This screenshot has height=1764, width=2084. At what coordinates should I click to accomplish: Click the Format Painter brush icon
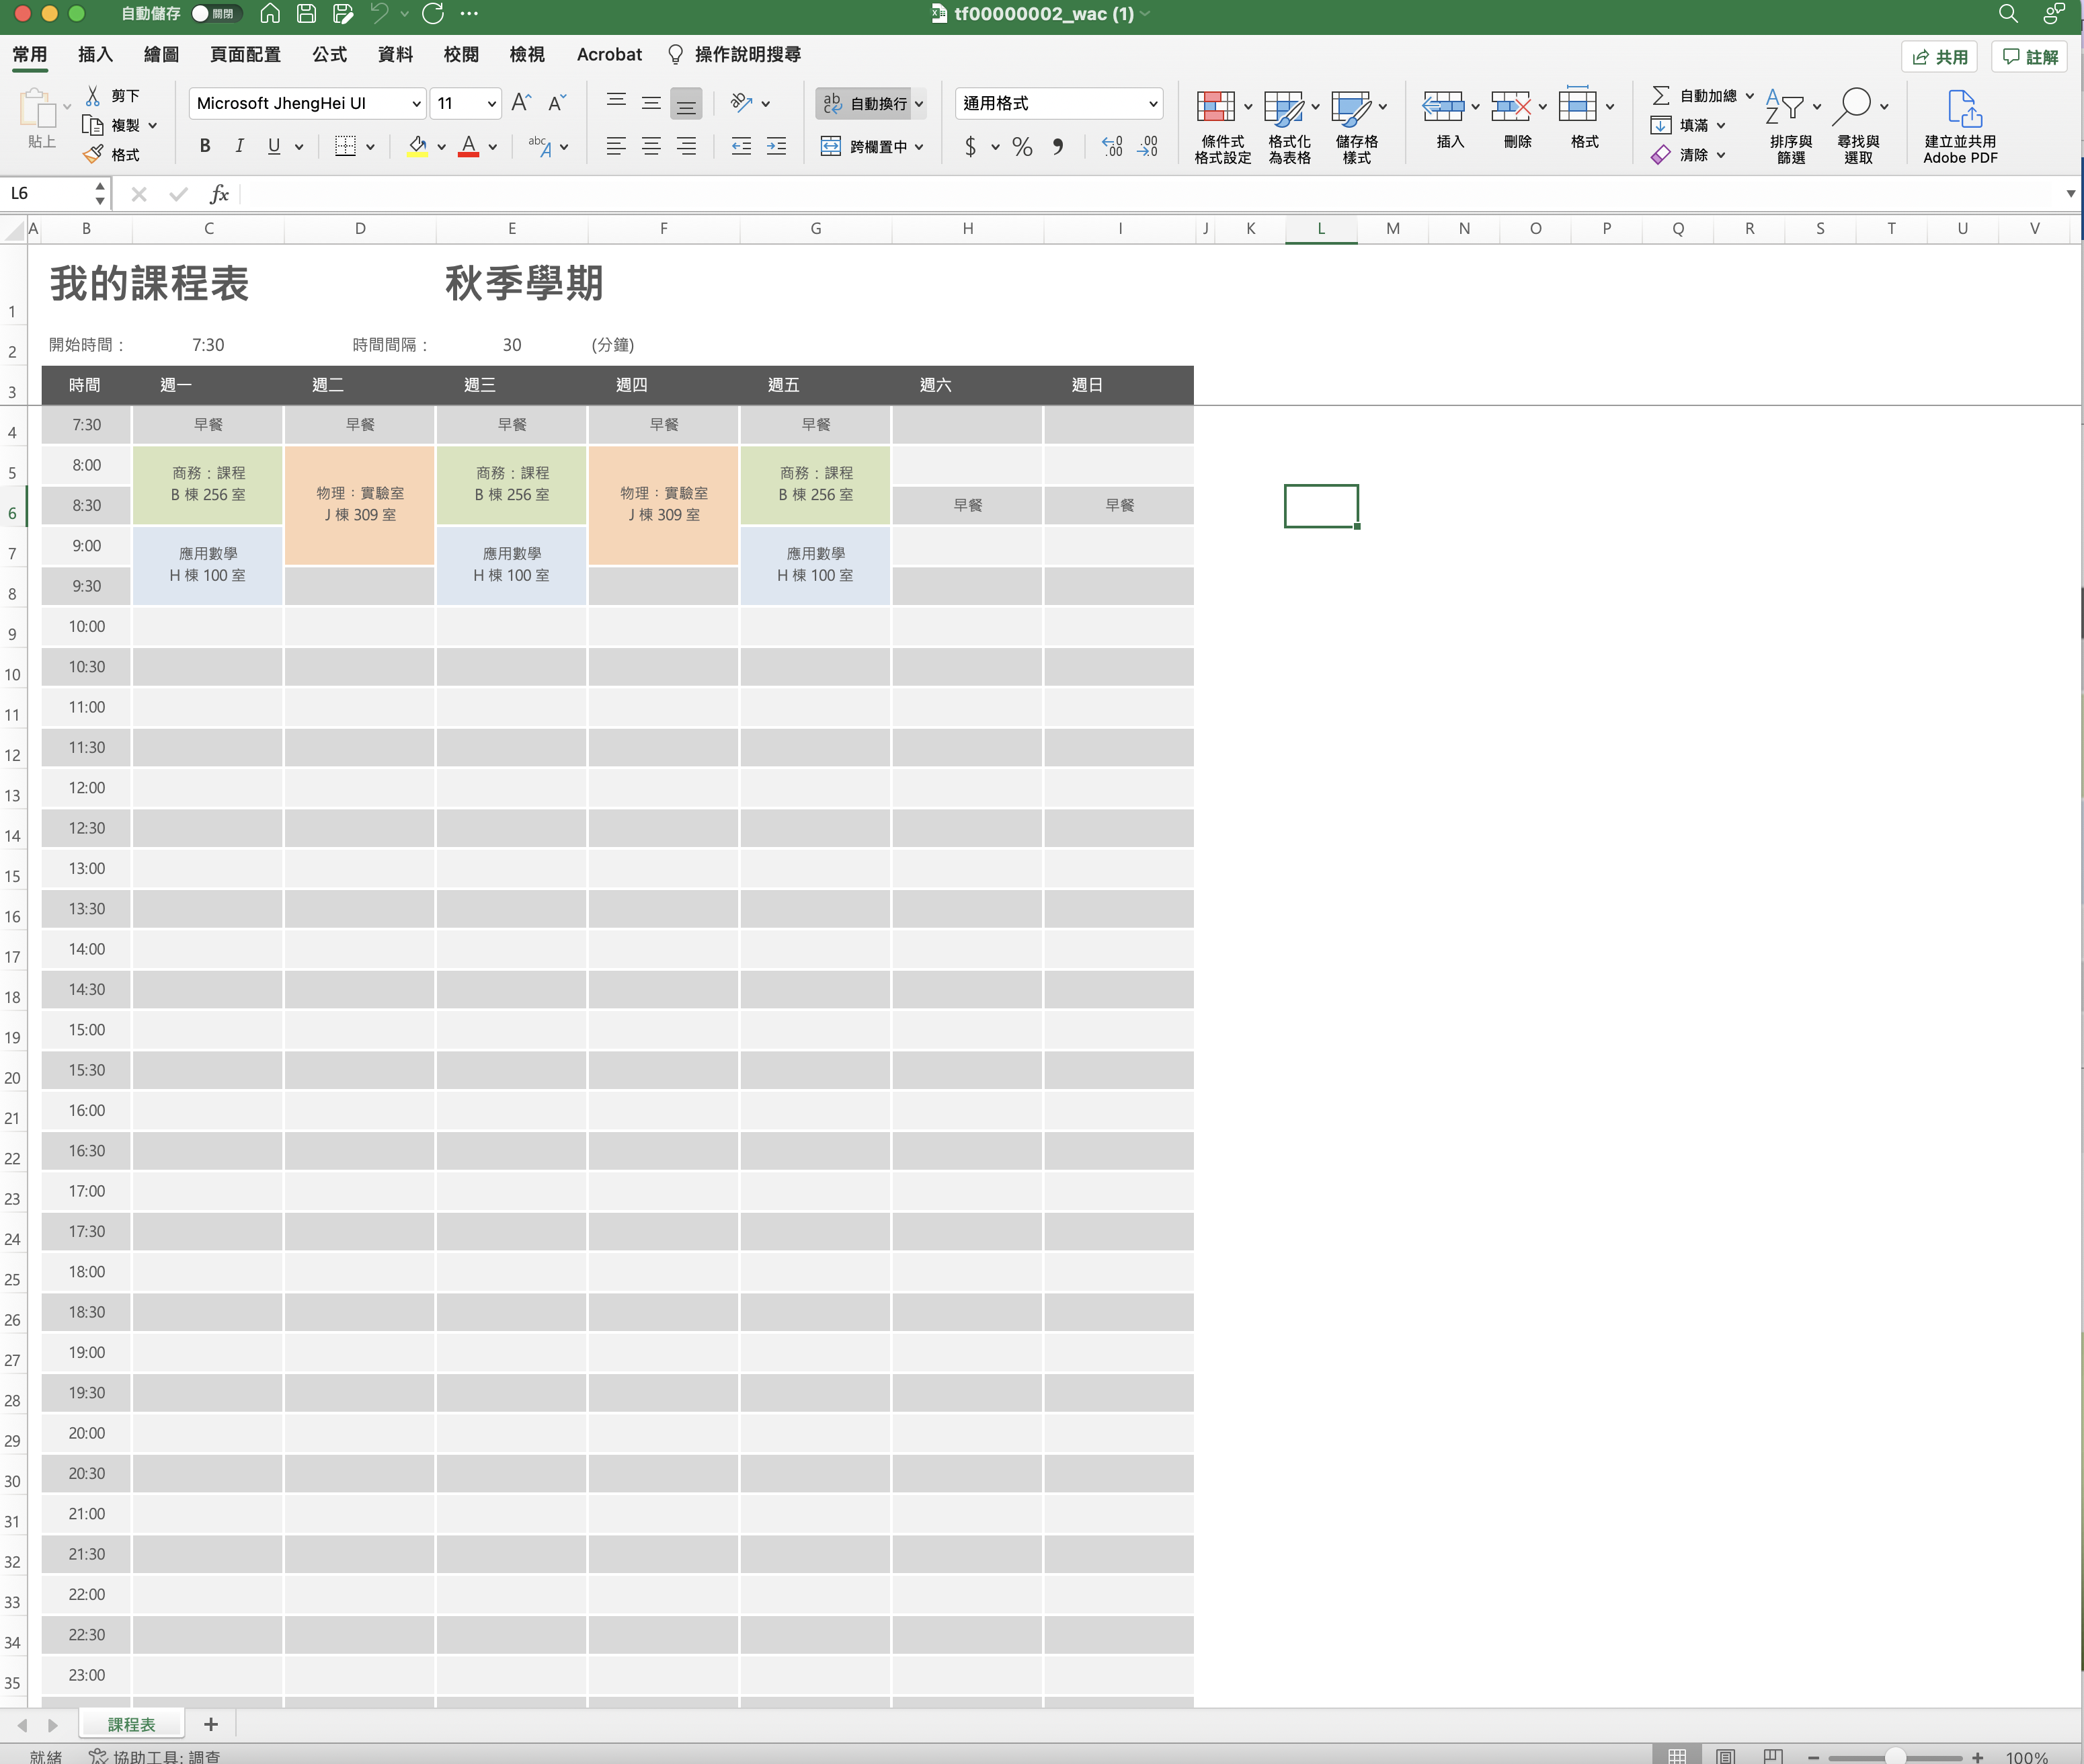(93, 155)
